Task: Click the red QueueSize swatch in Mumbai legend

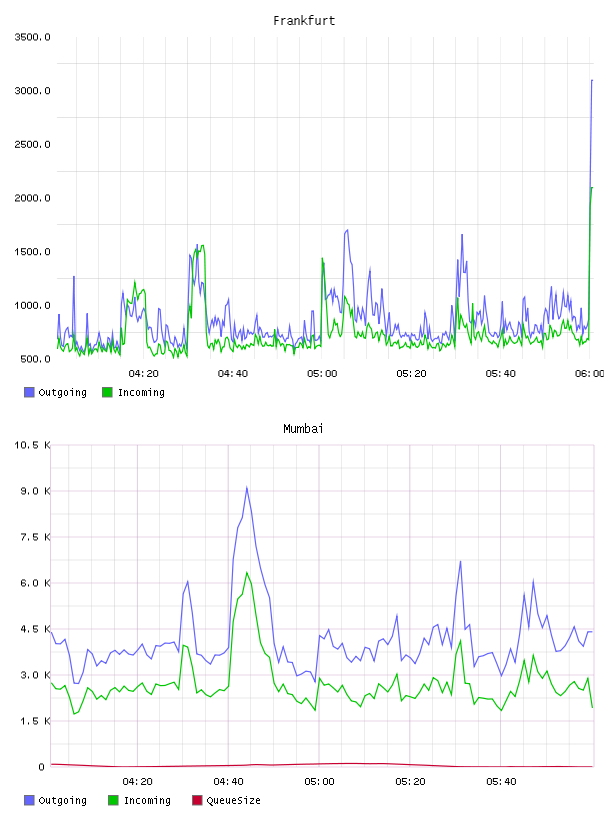Action: point(197,800)
